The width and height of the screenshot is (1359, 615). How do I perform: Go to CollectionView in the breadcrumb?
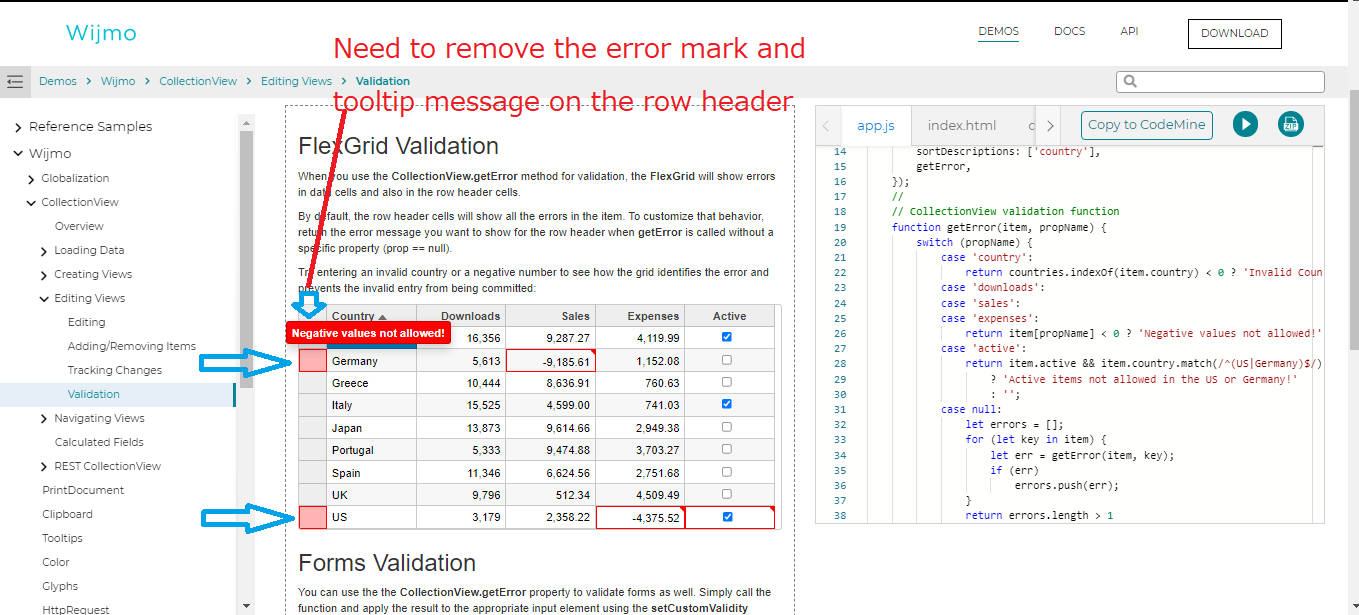[x=198, y=81]
